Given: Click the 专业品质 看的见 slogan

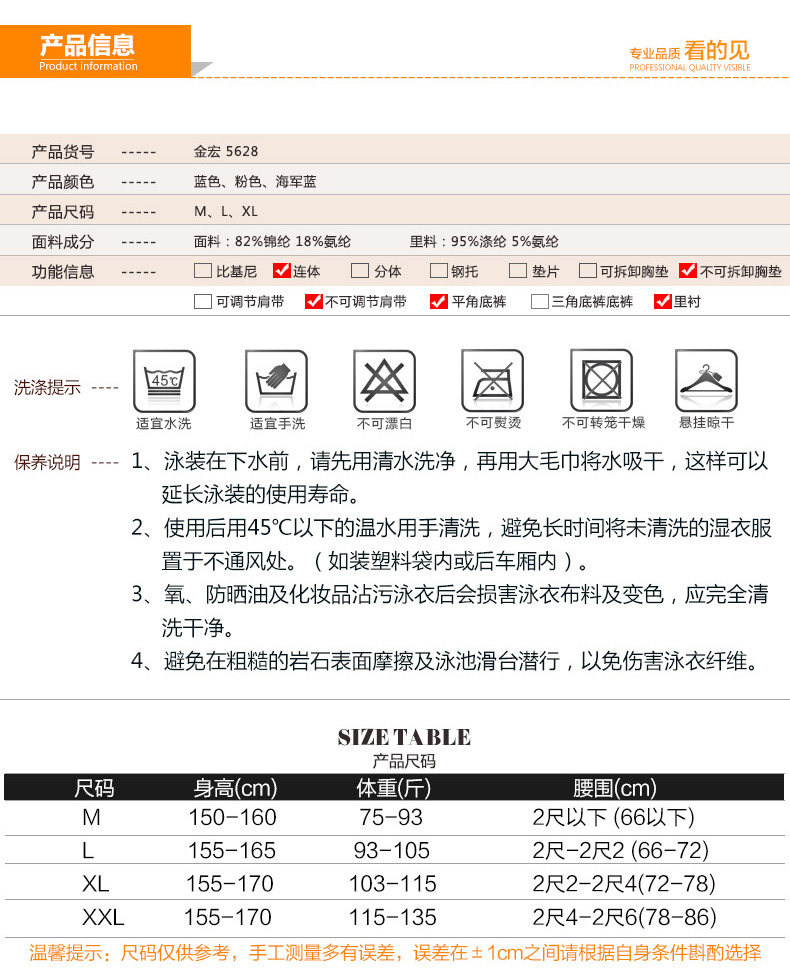Looking at the screenshot, I should 689,55.
